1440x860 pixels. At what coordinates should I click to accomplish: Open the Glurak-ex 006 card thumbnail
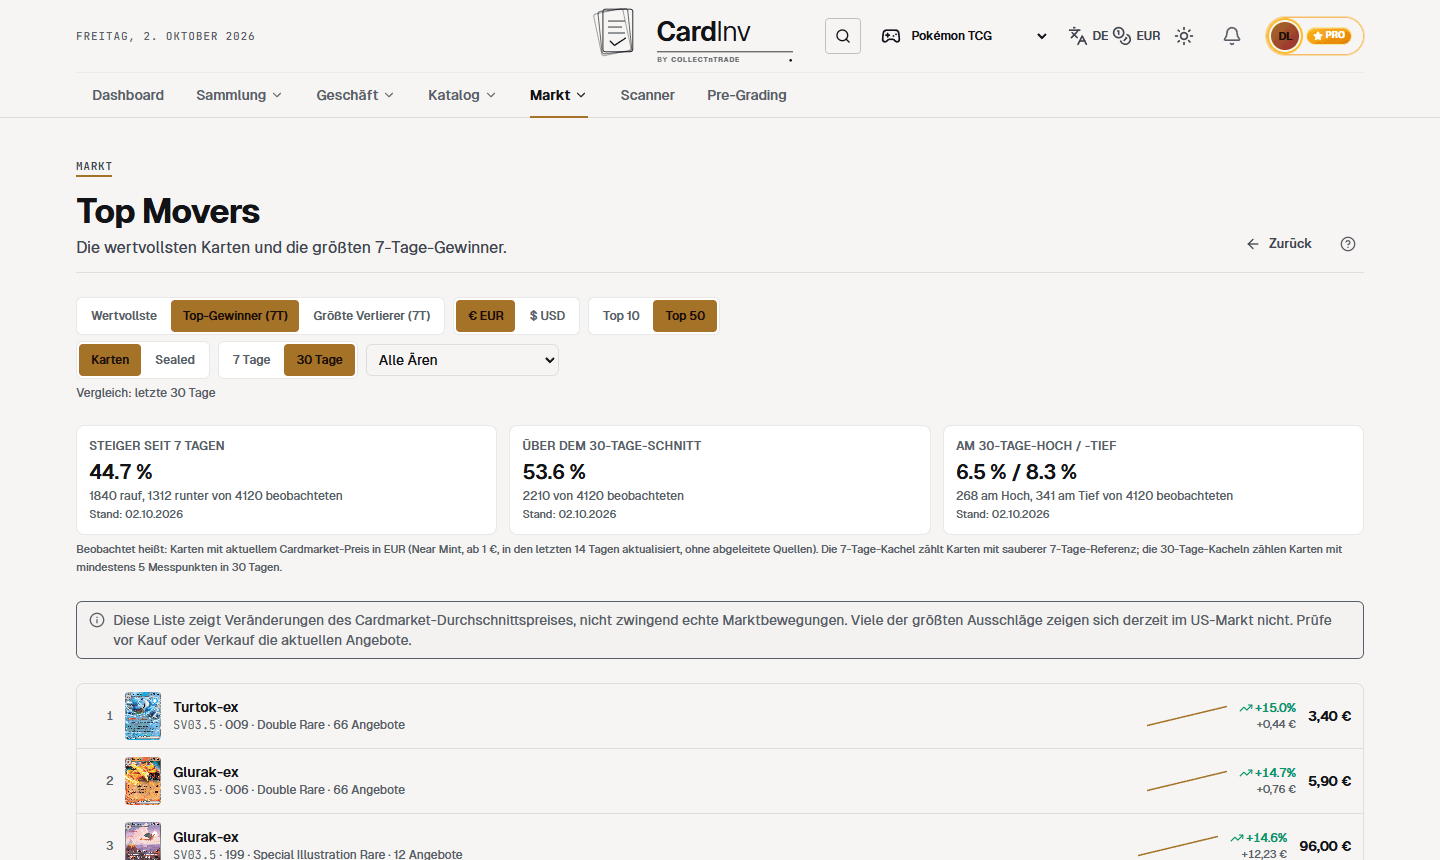143,781
